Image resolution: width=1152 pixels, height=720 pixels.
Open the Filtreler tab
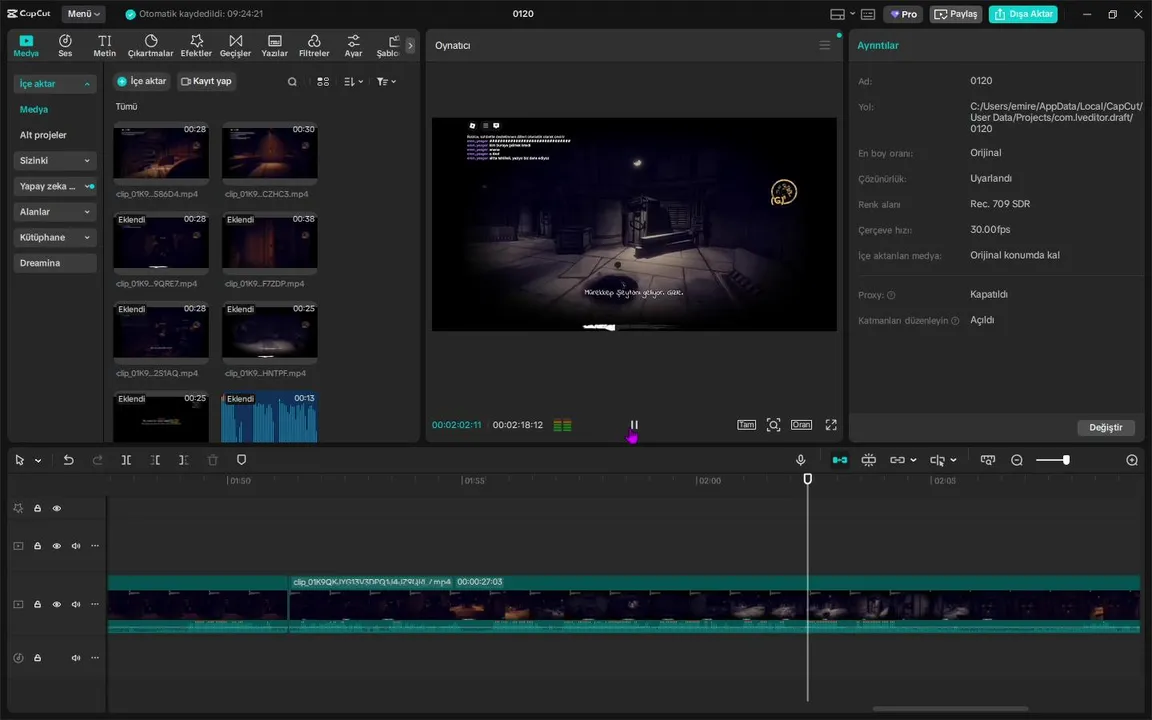pos(314,46)
